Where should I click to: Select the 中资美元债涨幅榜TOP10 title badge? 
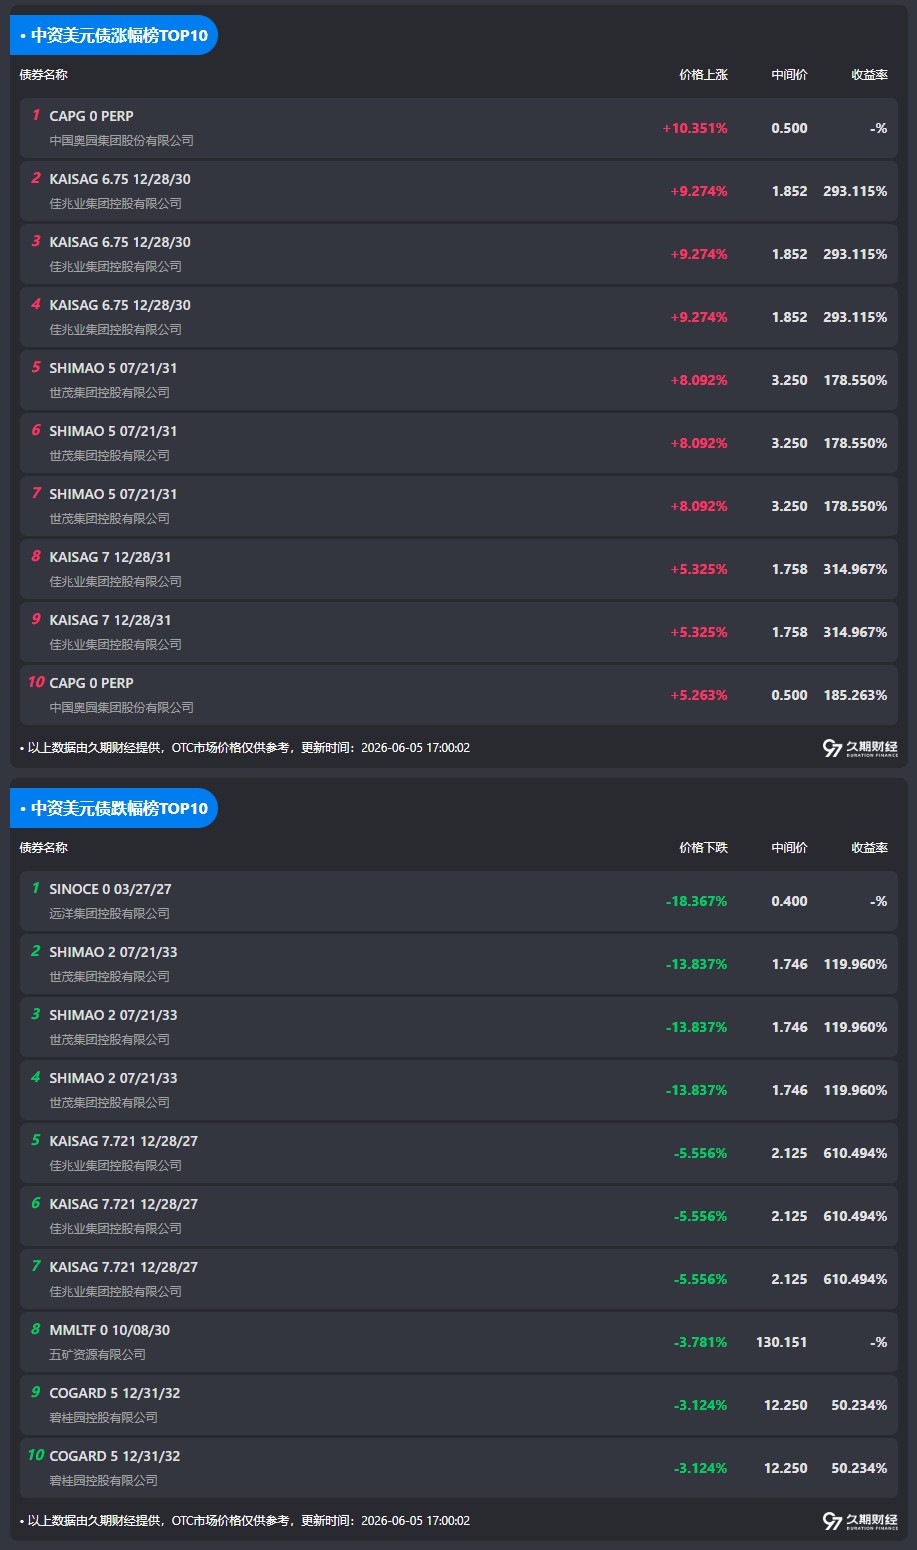pos(113,35)
